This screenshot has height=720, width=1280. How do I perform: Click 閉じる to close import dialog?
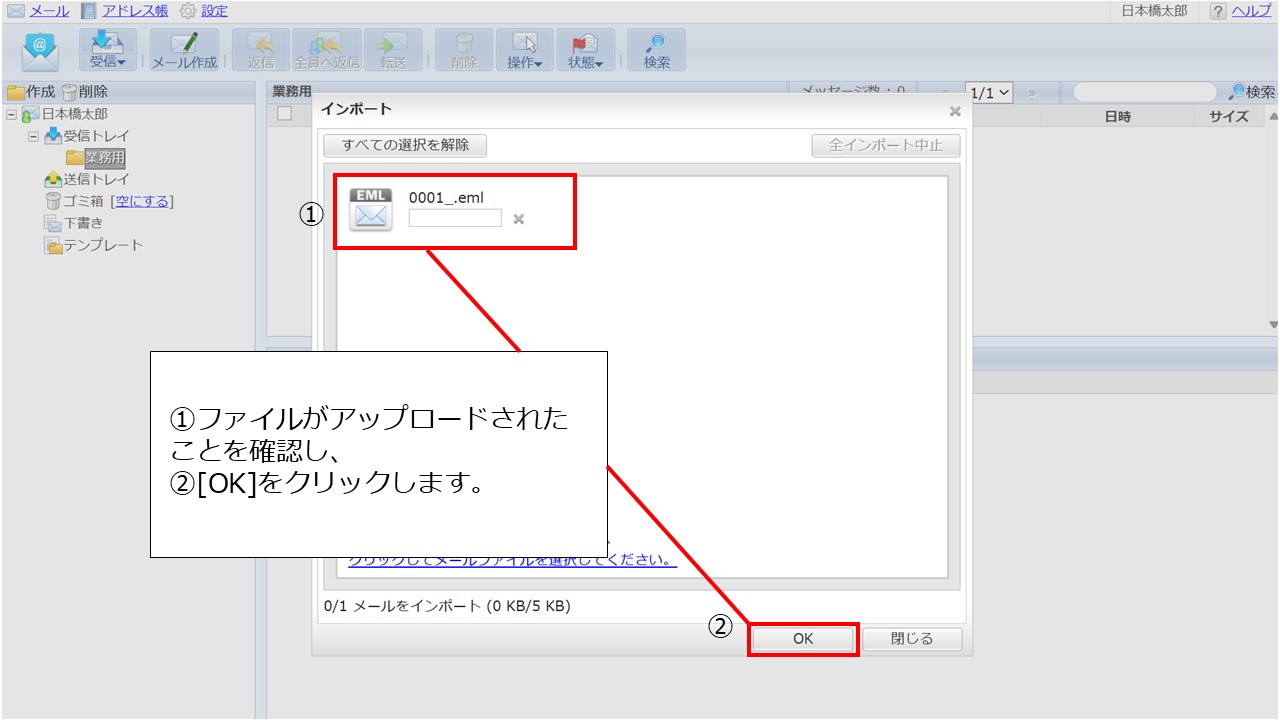point(912,639)
